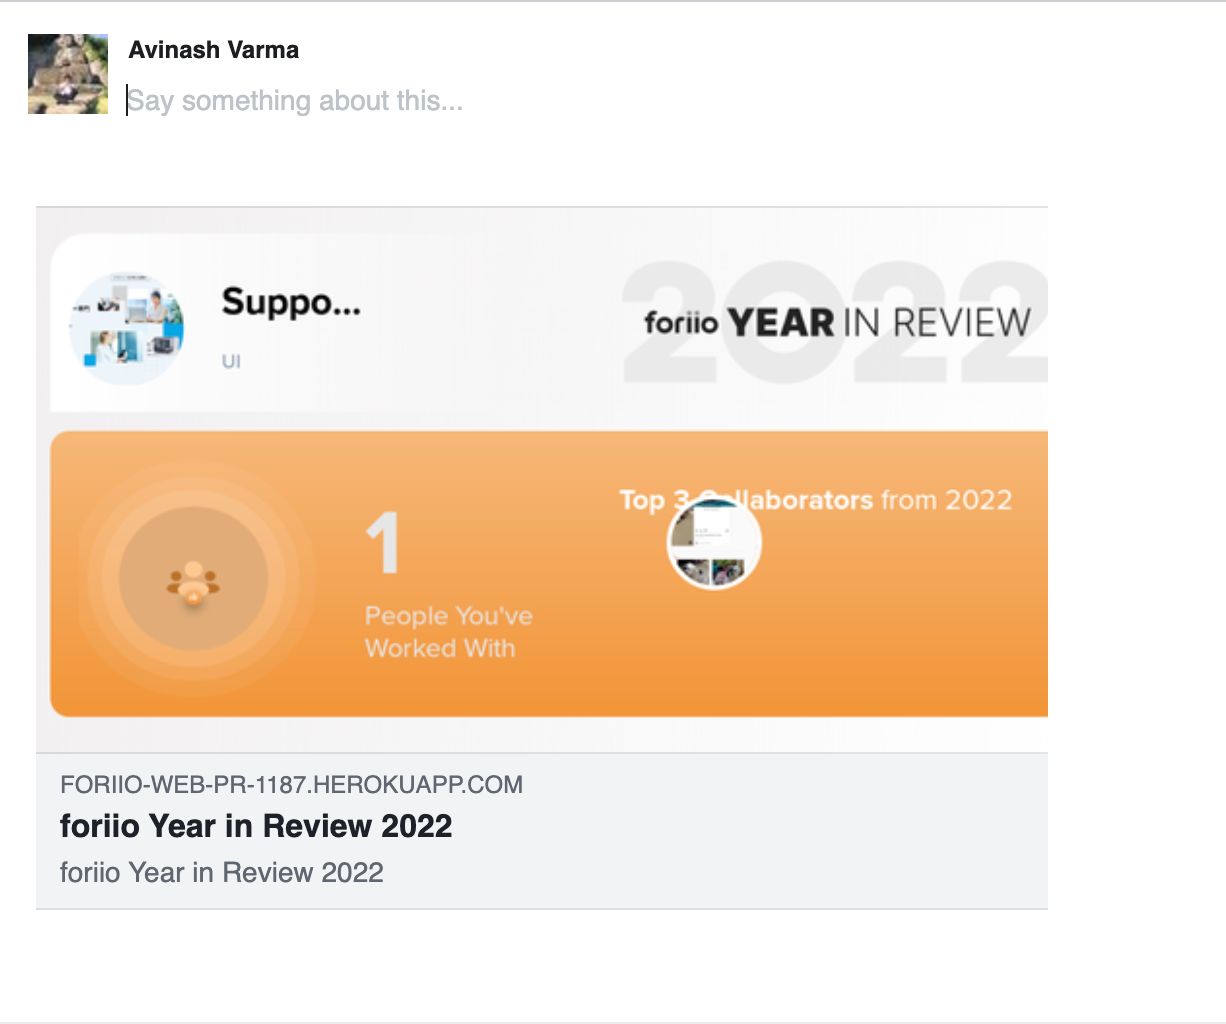Click the Avinash Varma name link
Image resolution: width=1226 pixels, height=1024 pixels.
point(213,49)
